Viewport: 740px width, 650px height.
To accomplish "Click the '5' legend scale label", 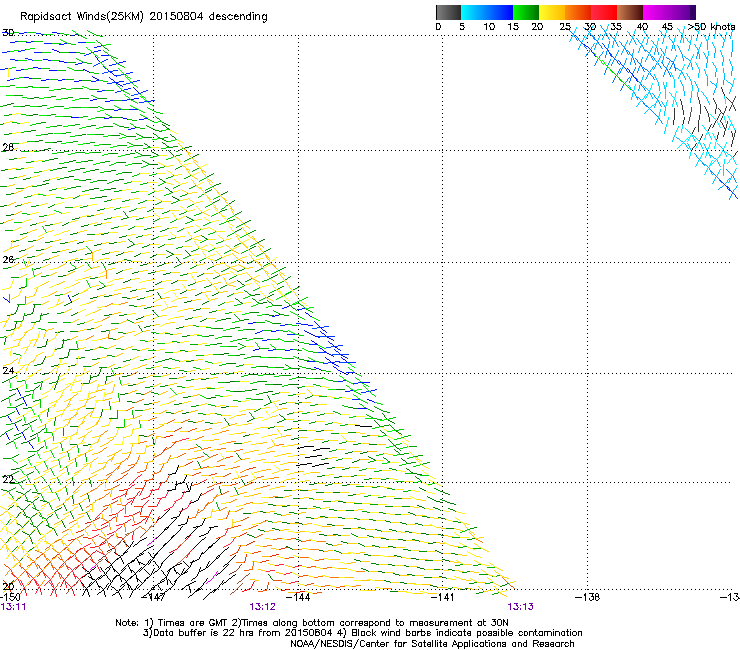I will tap(462, 27).
